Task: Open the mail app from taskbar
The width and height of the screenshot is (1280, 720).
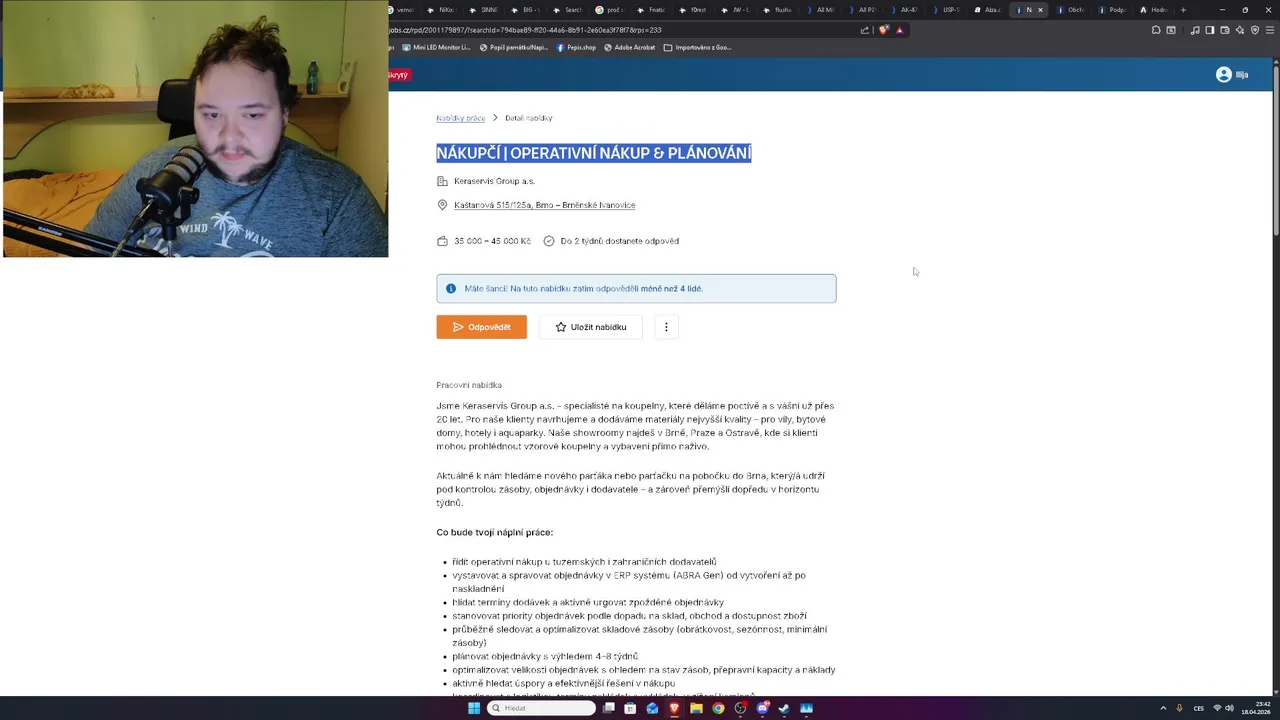Action: click(x=652, y=708)
